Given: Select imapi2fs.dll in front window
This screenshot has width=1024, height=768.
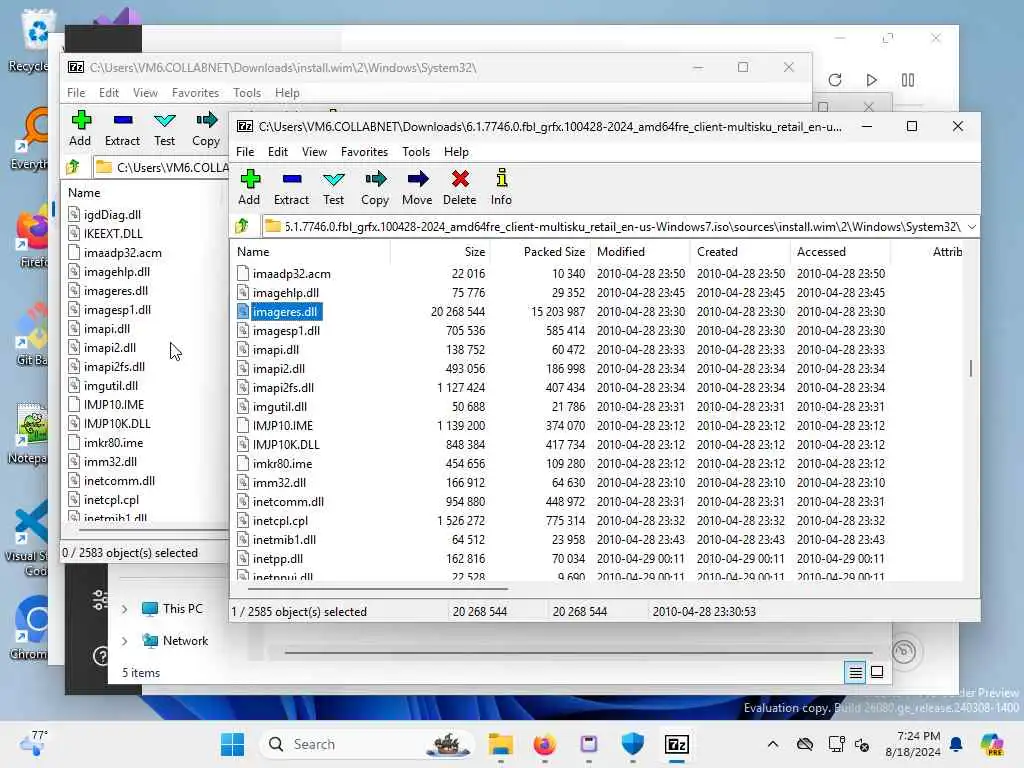Looking at the screenshot, I should [x=283, y=387].
